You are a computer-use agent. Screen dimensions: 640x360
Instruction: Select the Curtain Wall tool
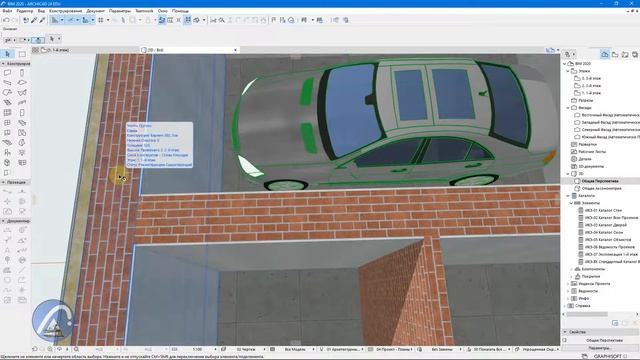tap(7, 113)
